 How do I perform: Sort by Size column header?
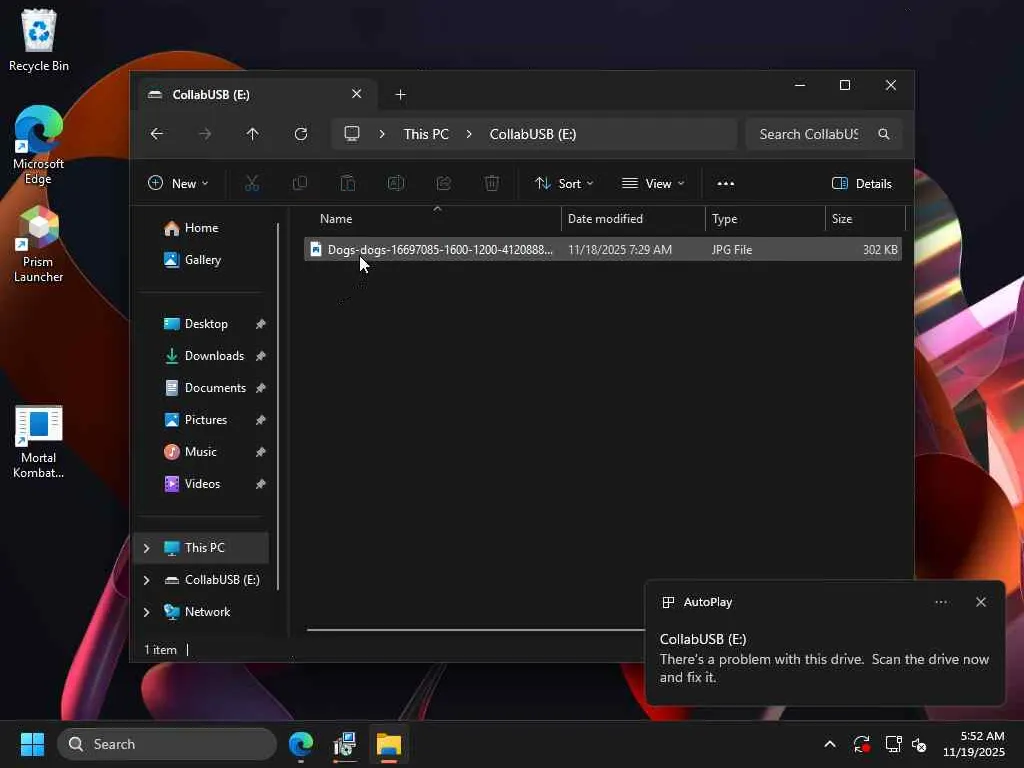click(x=865, y=219)
